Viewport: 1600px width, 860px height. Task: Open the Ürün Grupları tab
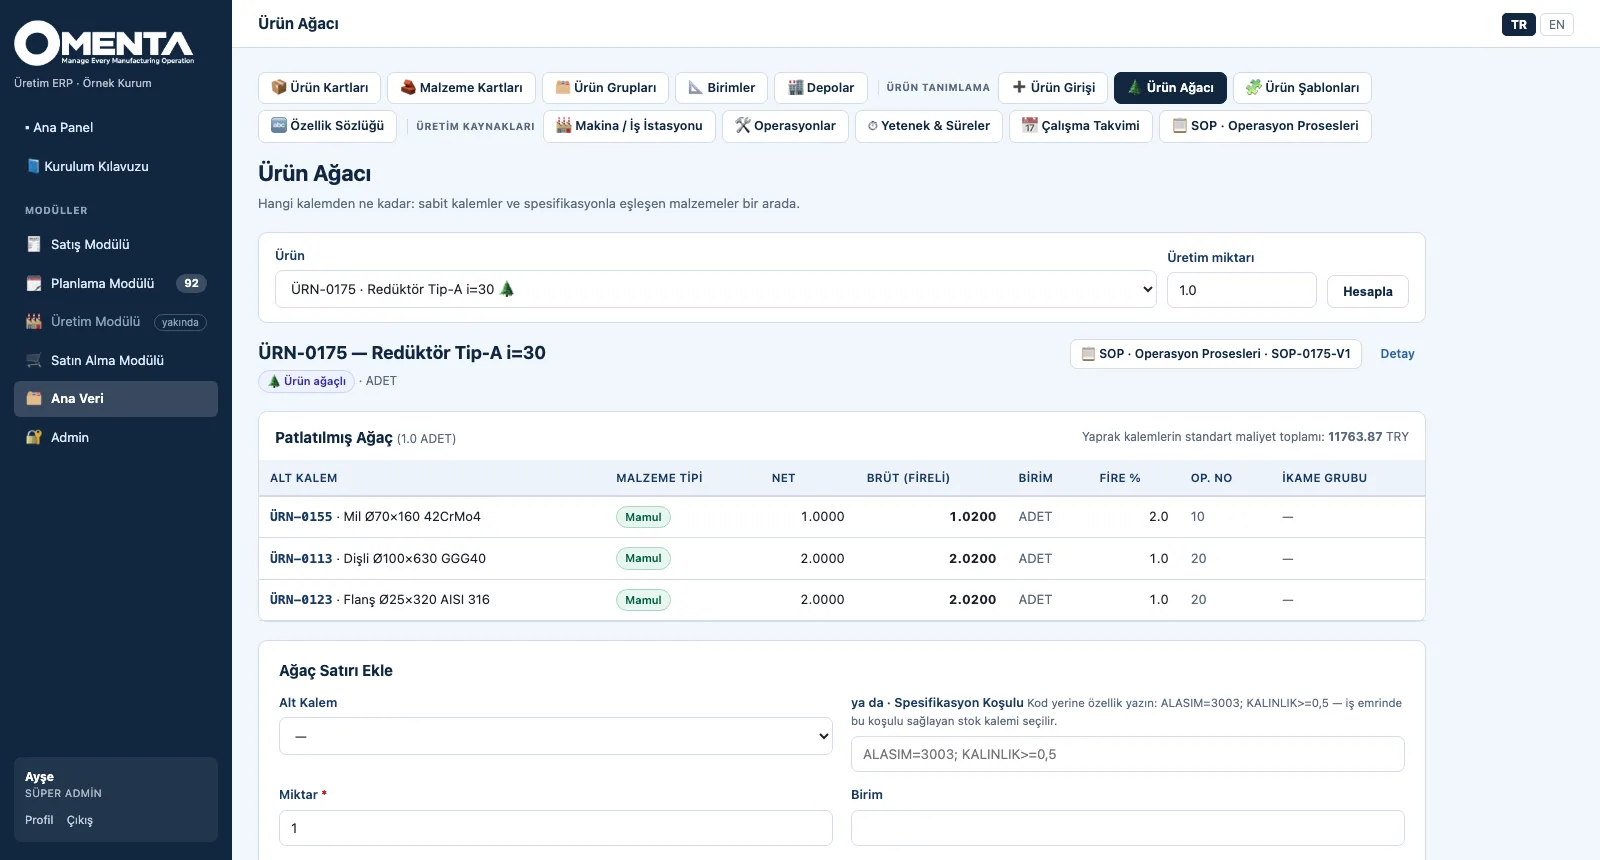point(606,88)
